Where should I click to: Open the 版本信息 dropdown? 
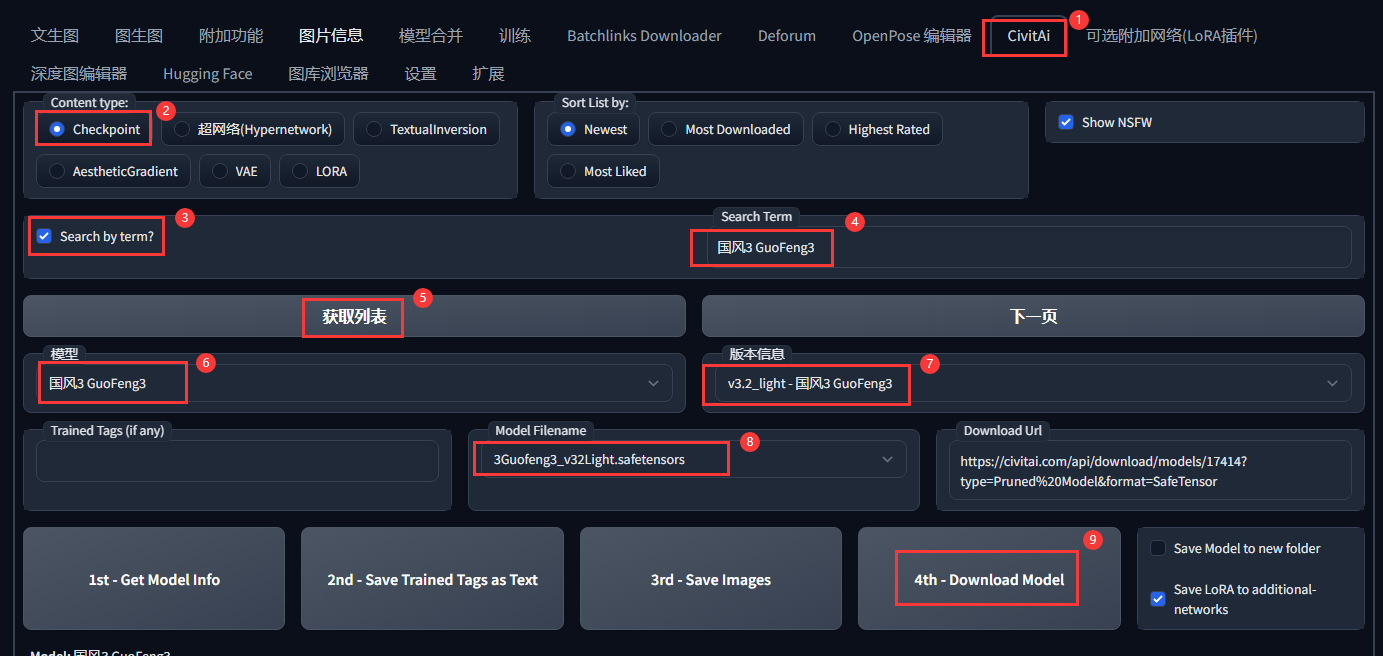click(1033, 383)
